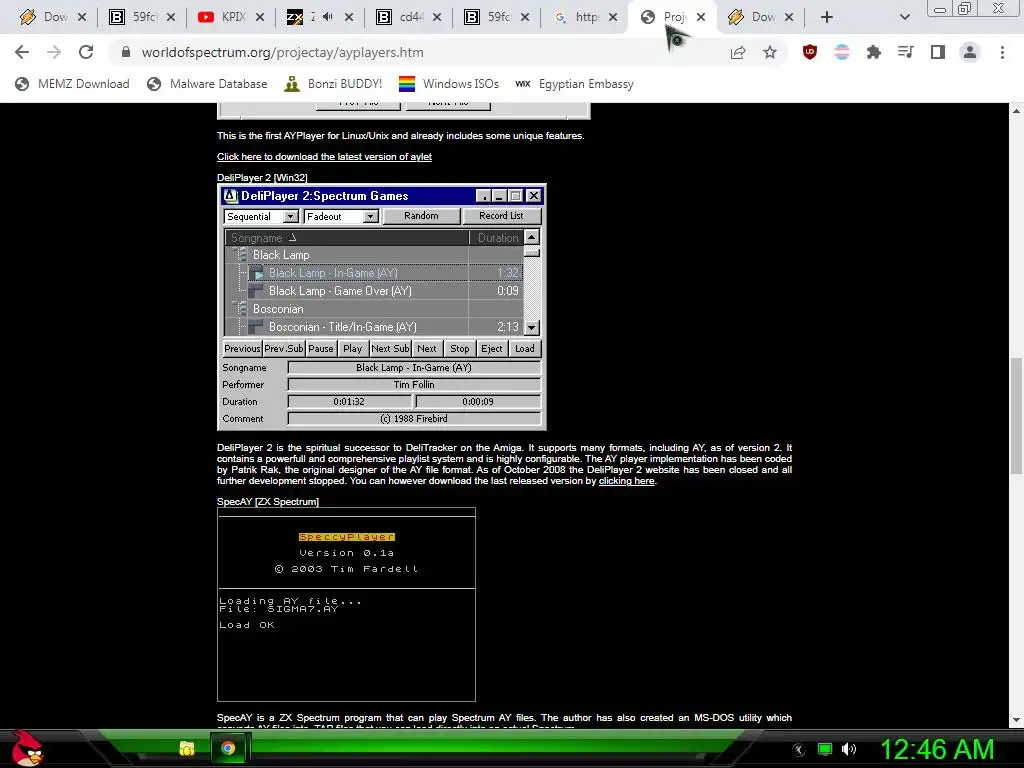Open the MEMZ Download bookmark
Screen dimensions: 1024x768
pos(72,84)
